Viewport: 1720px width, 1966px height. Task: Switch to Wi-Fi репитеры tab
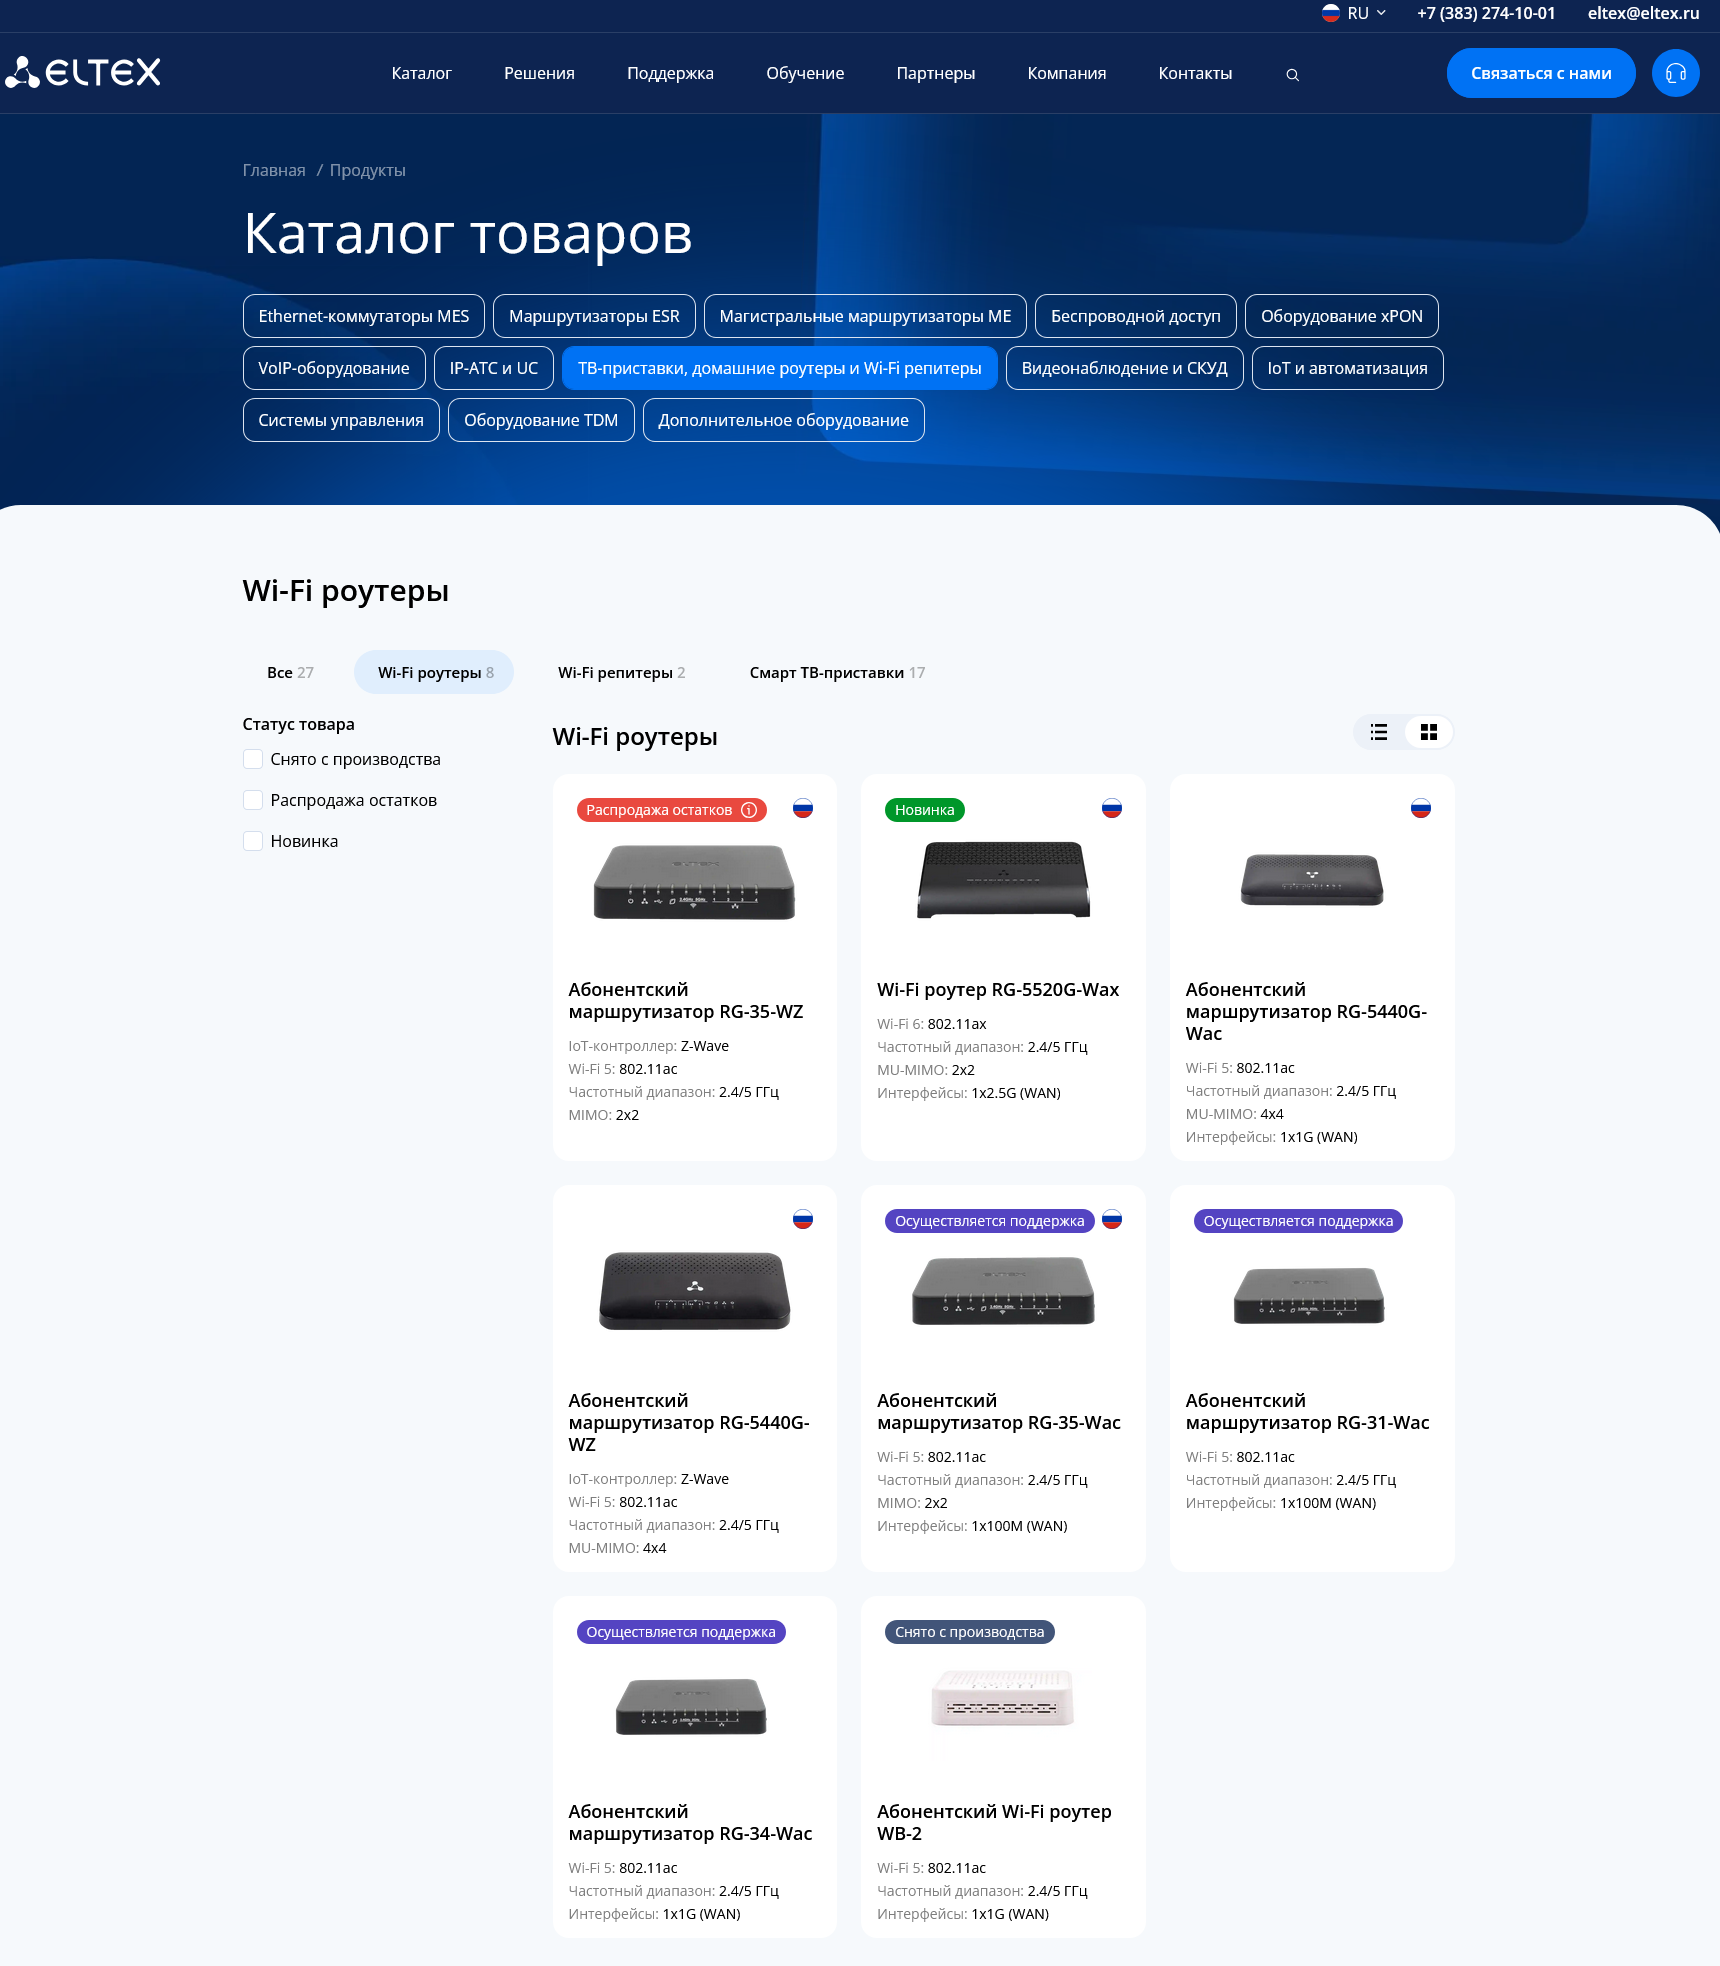point(621,672)
